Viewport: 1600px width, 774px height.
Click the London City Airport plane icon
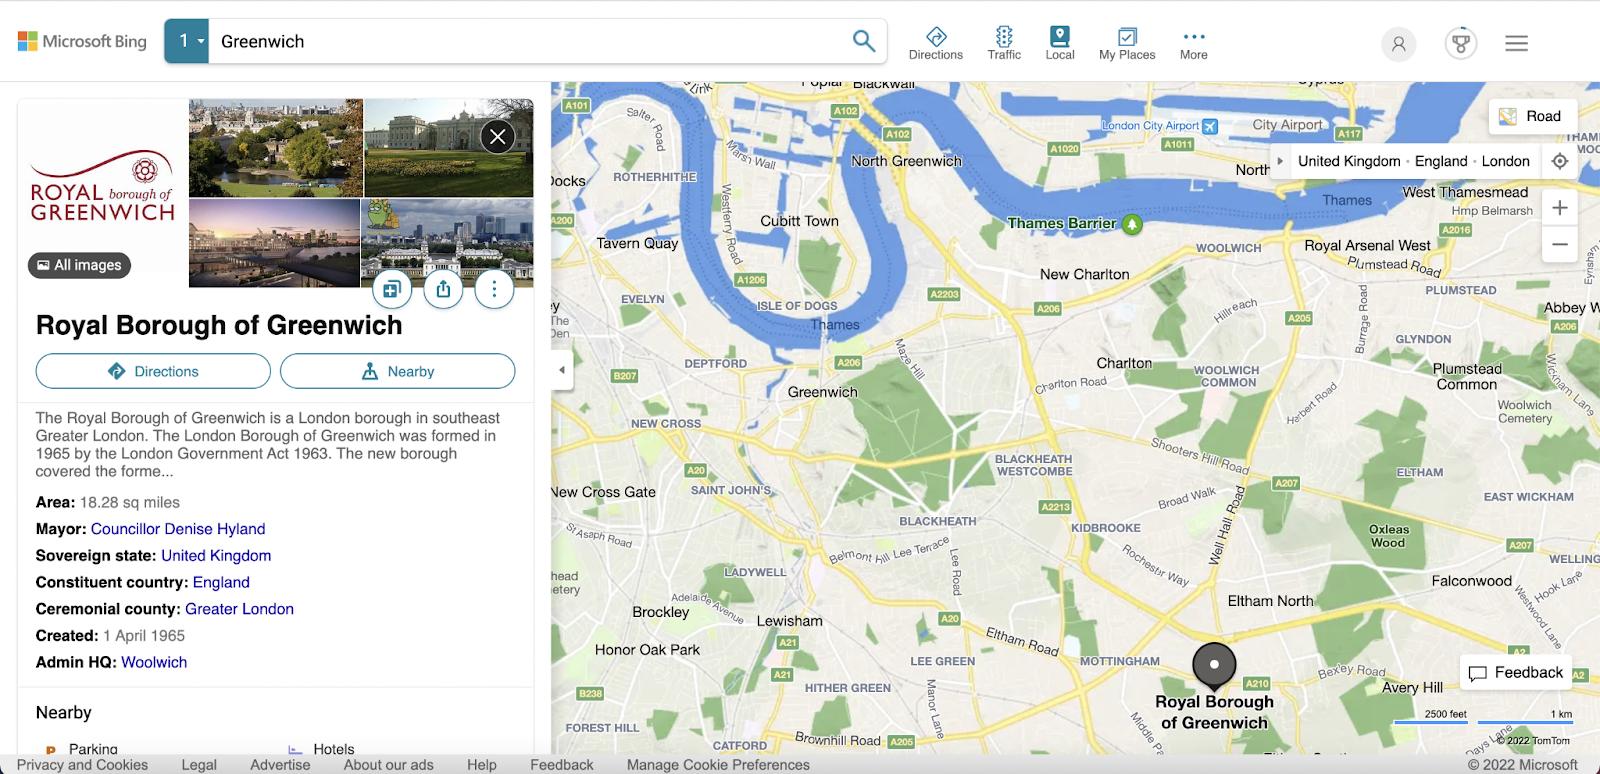1210,126
